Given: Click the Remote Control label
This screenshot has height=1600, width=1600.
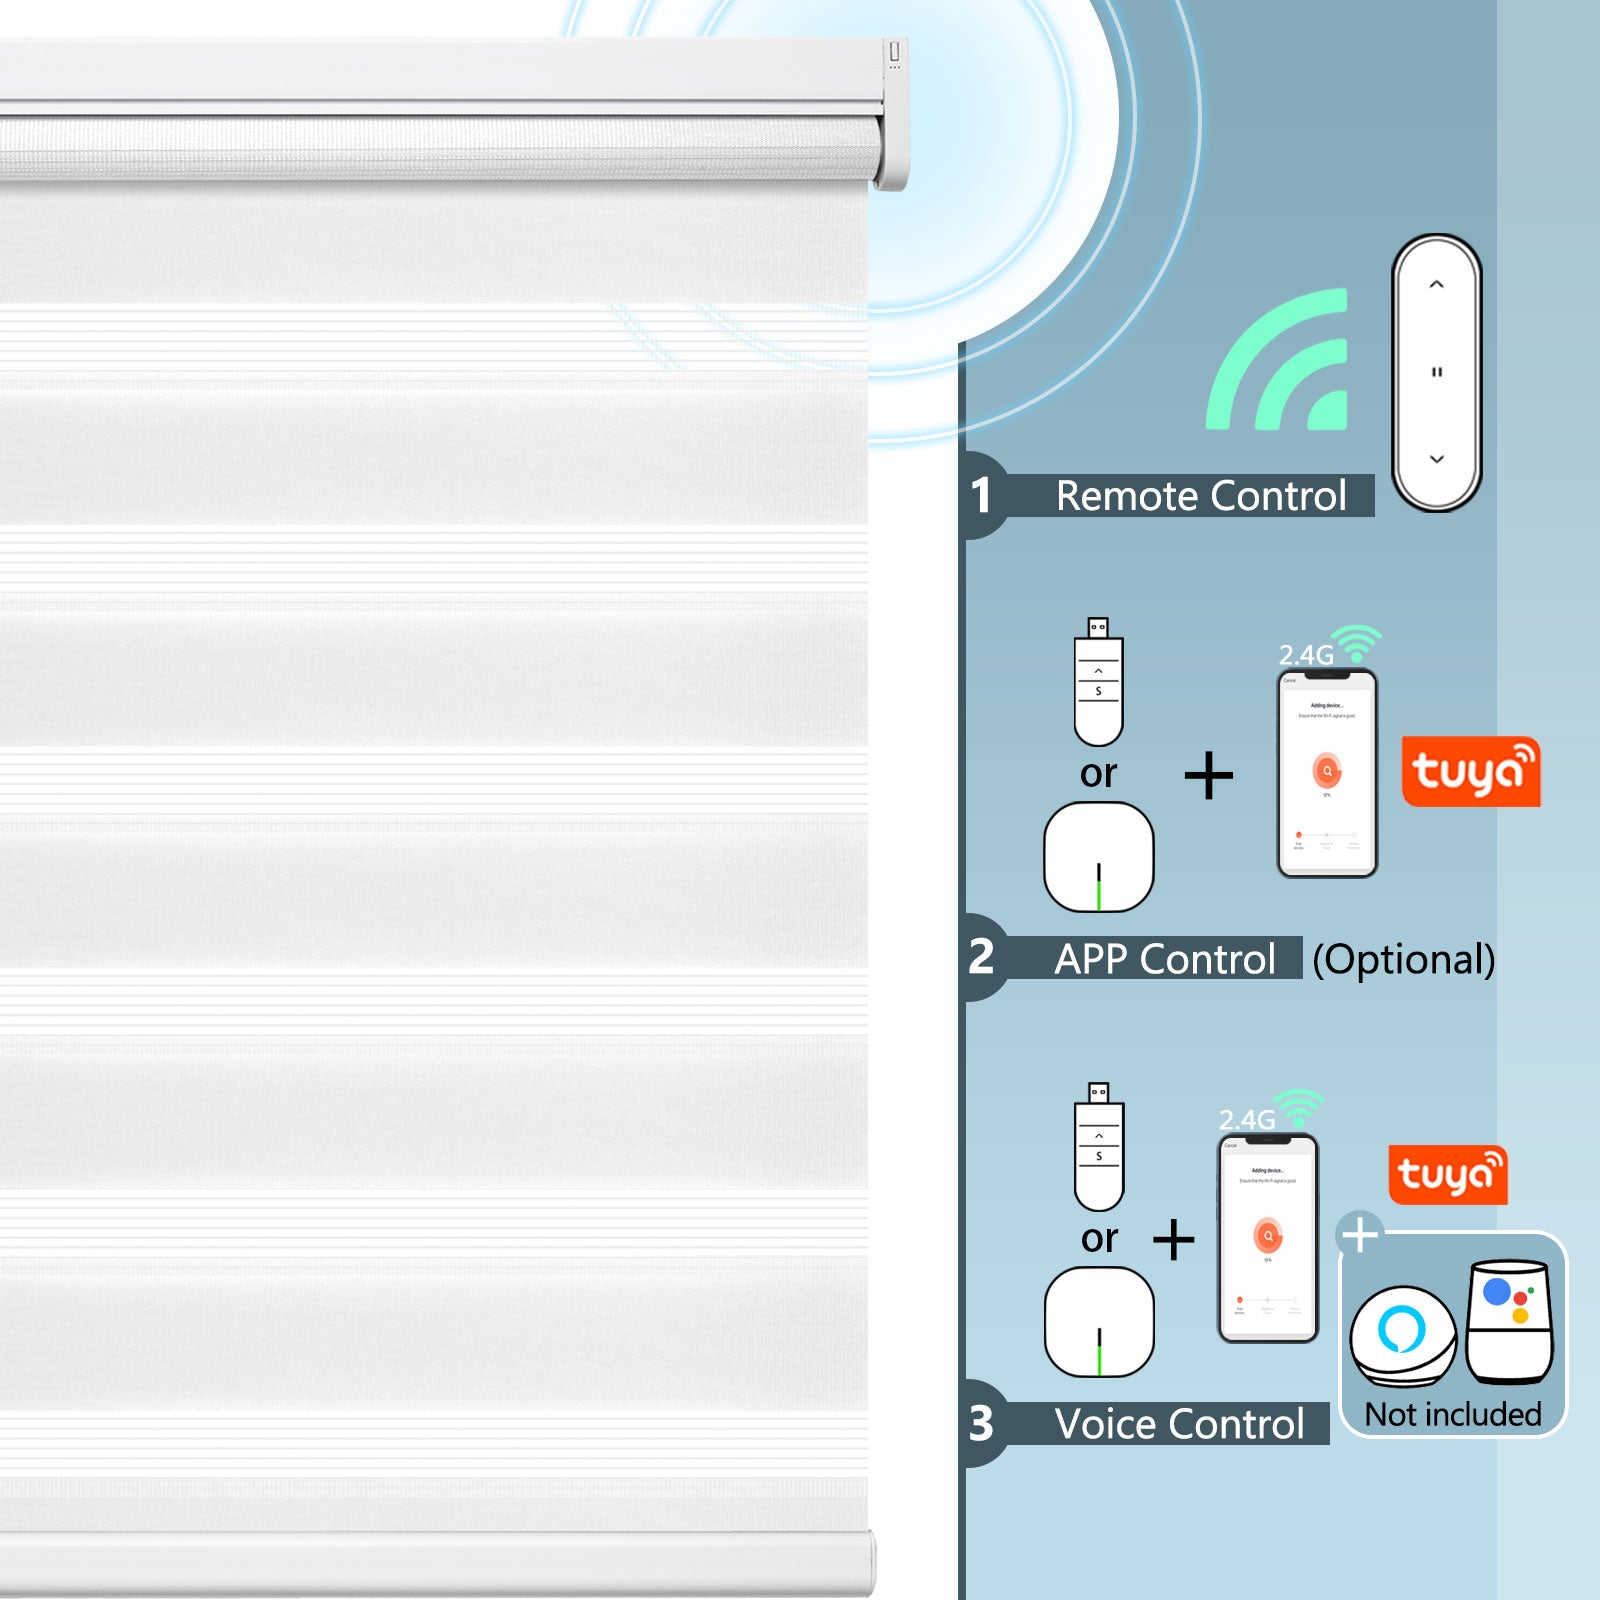Looking at the screenshot, I should (1200, 496).
